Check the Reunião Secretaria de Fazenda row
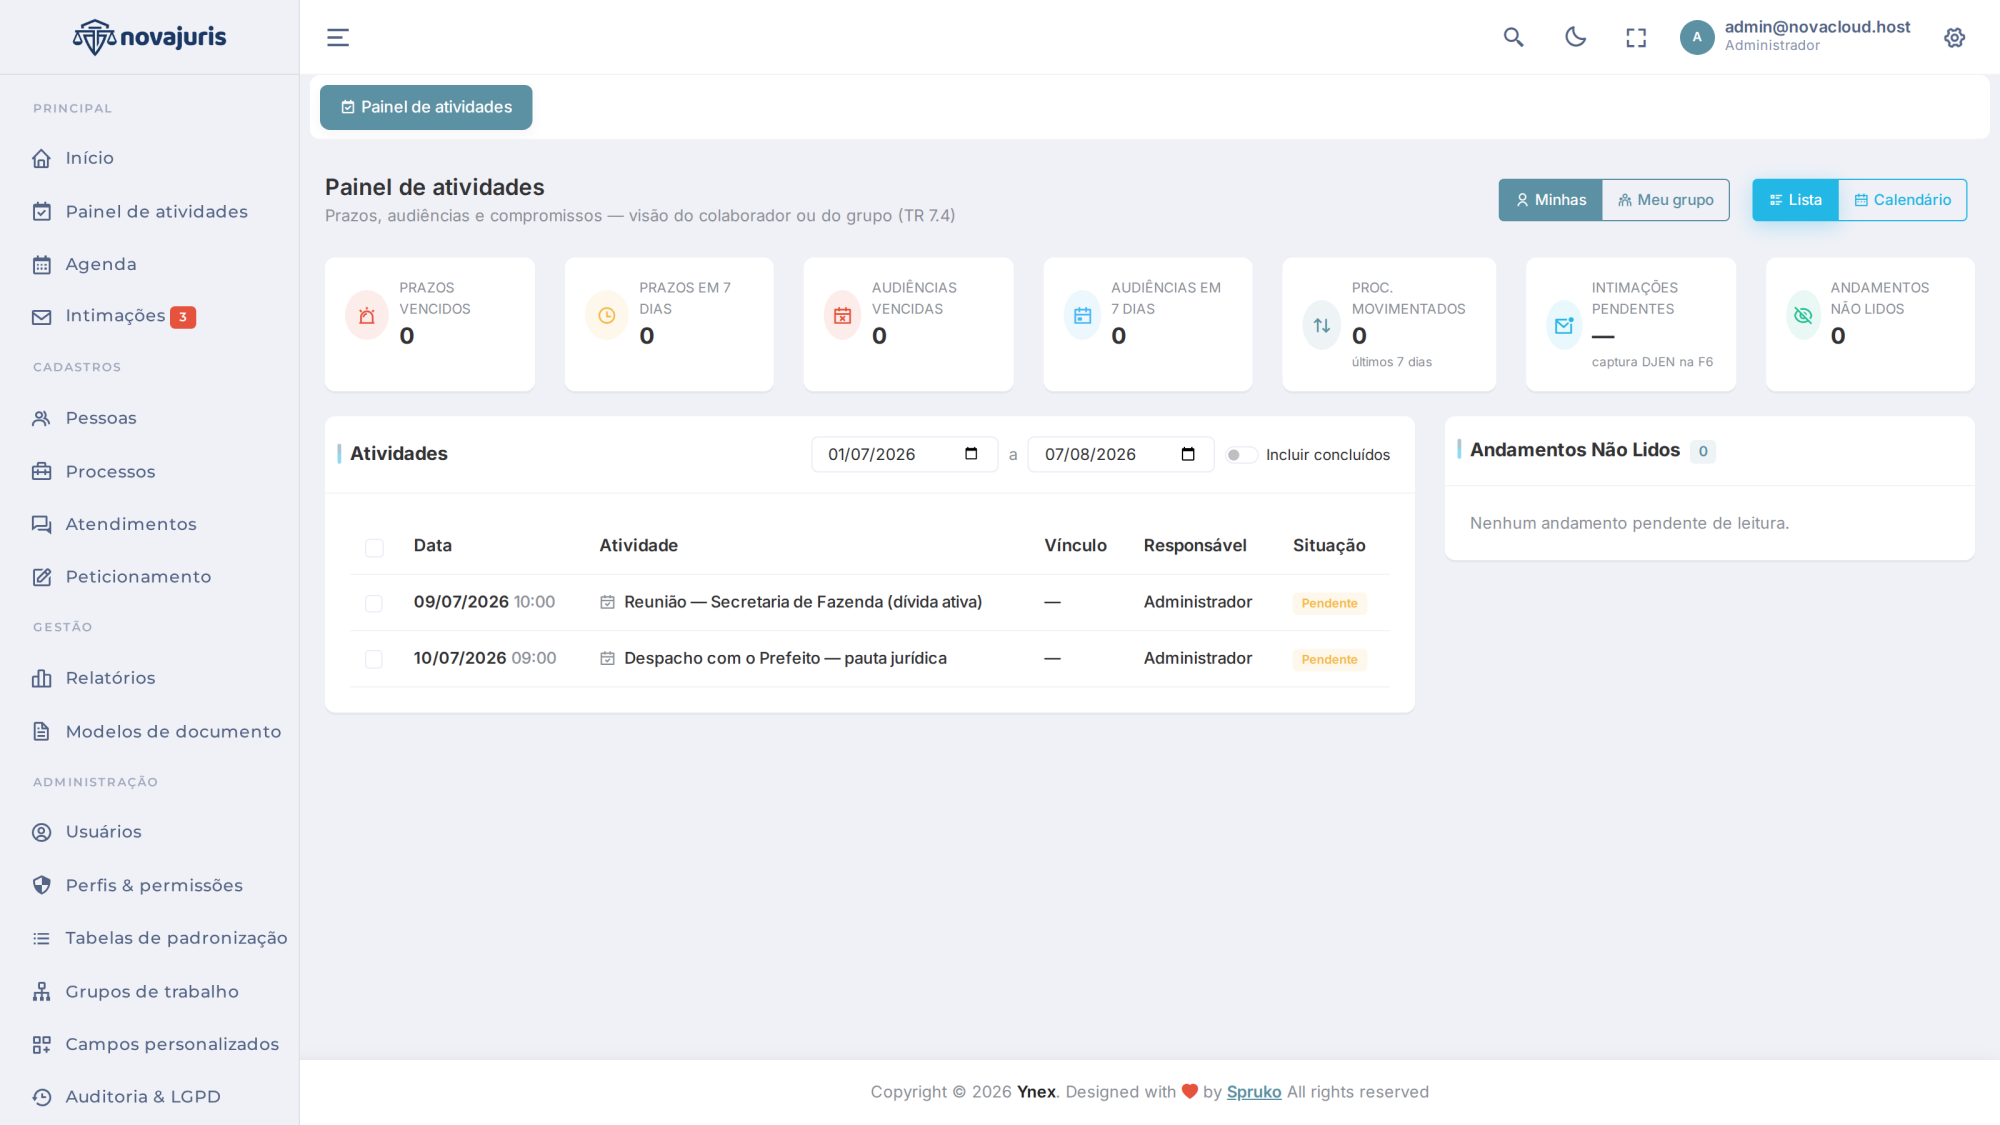The width and height of the screenshot is (2000, 1125). click(374, 603)
